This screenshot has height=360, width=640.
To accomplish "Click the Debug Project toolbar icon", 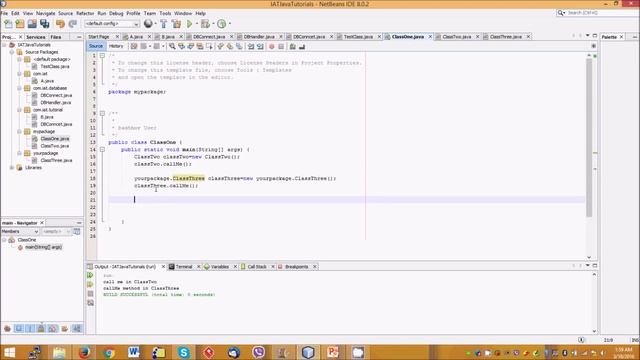I will point(205,24).
